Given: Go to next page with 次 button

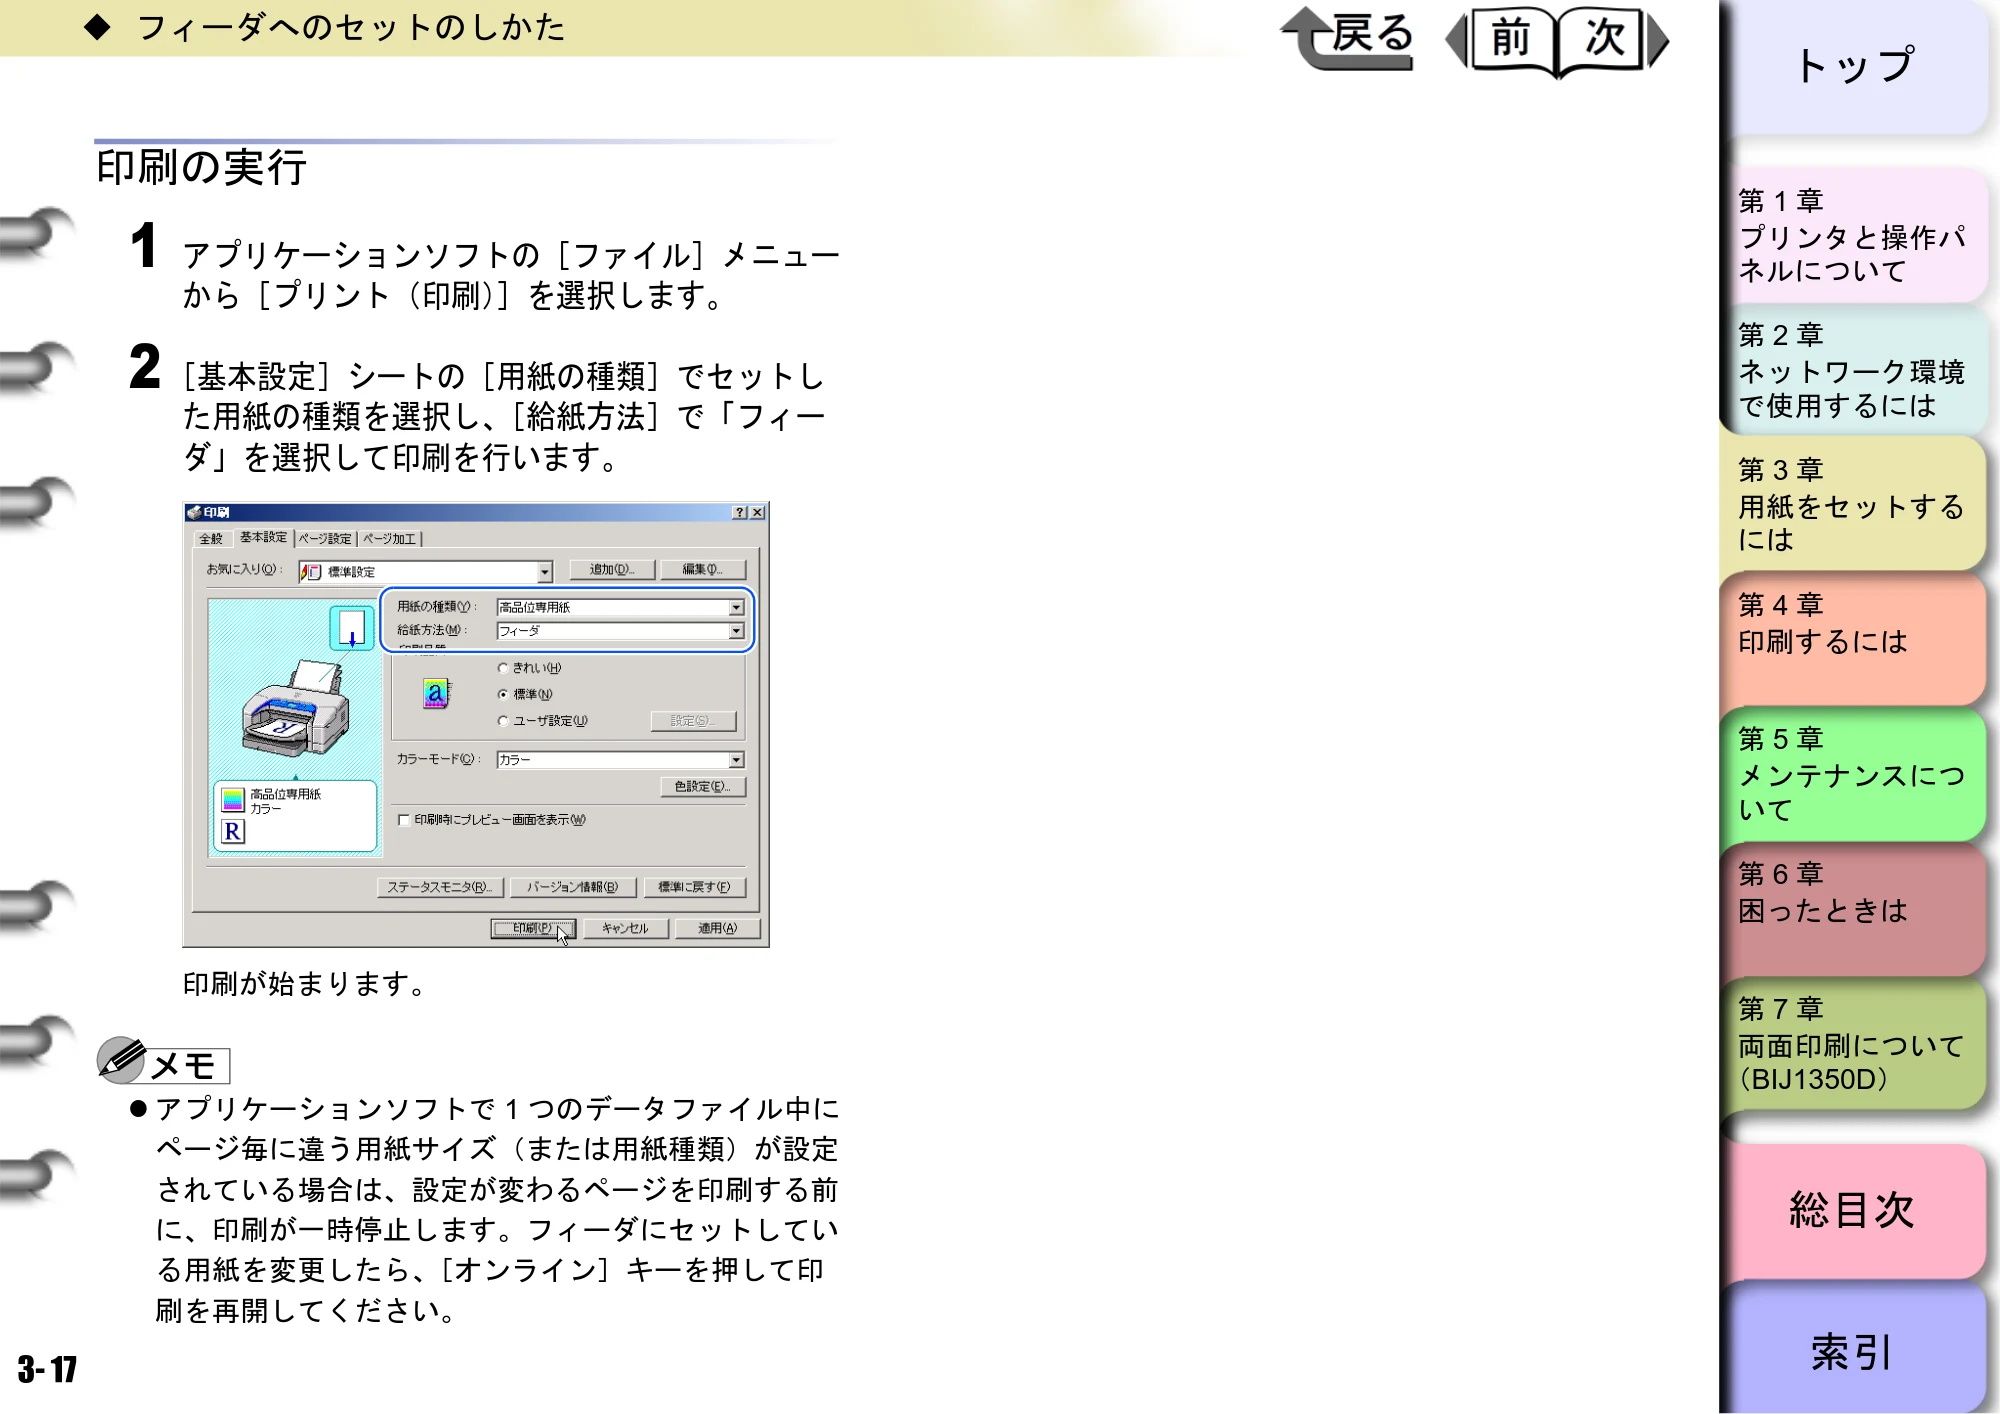Looking at the screenshot, I should point(1609,39).
